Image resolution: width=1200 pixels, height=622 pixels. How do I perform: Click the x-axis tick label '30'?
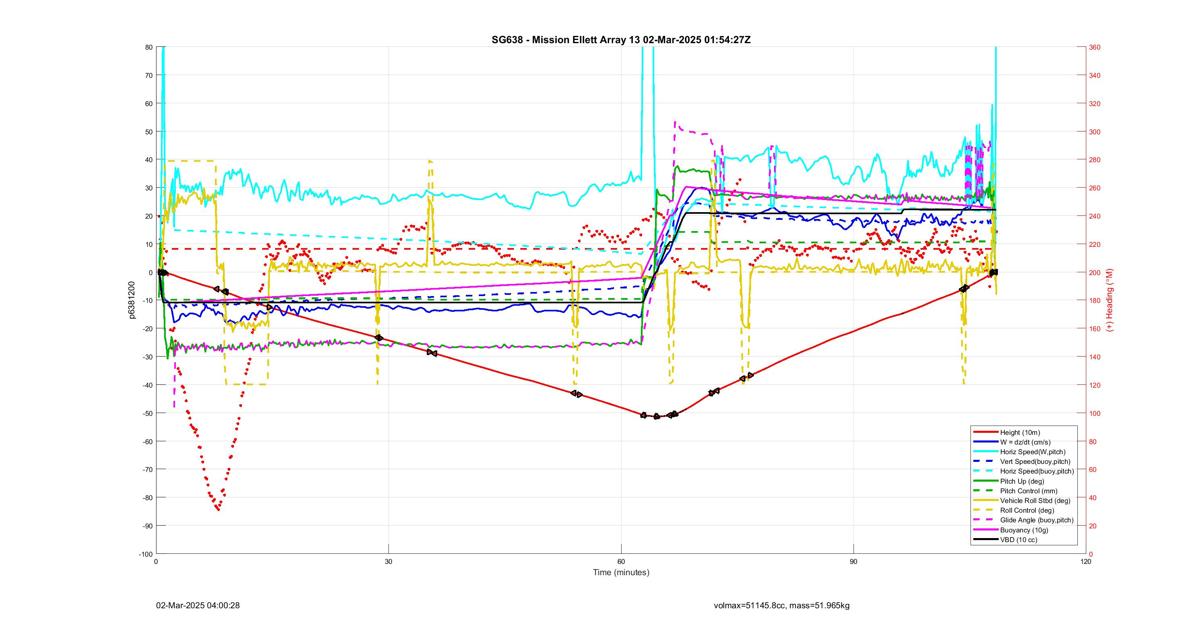click(388, 562)
